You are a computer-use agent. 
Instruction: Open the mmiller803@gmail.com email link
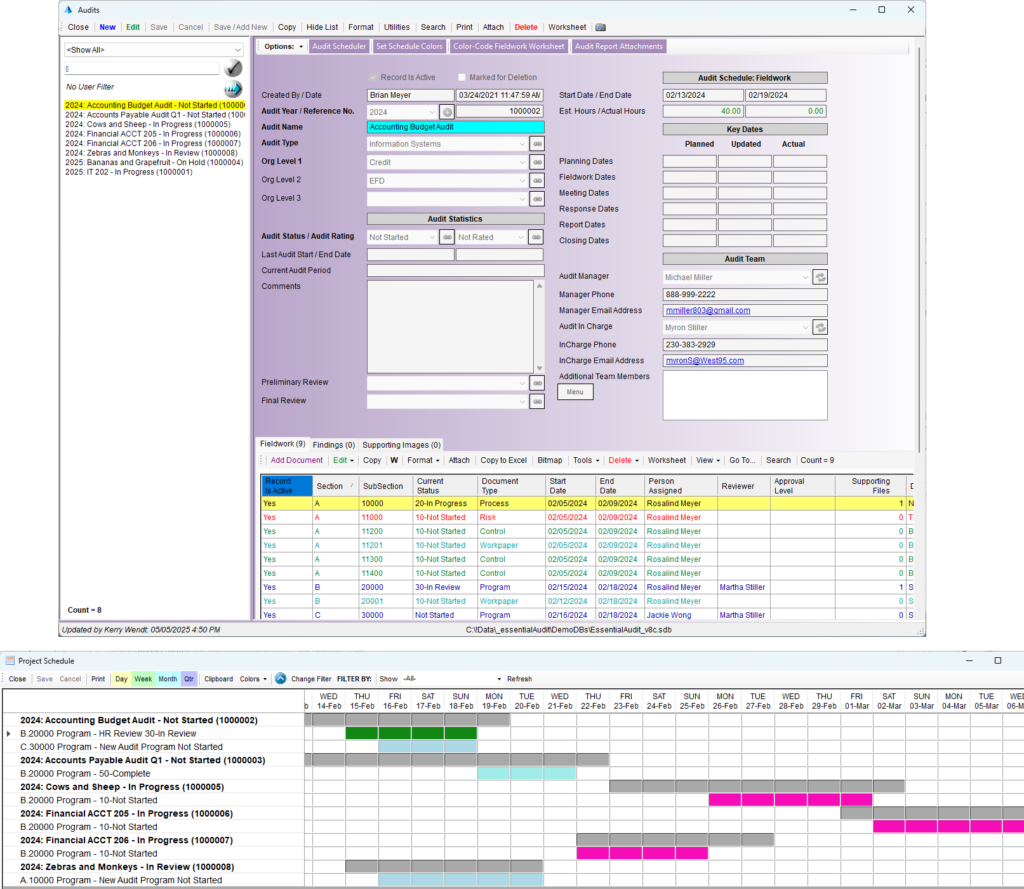[708, 311]
